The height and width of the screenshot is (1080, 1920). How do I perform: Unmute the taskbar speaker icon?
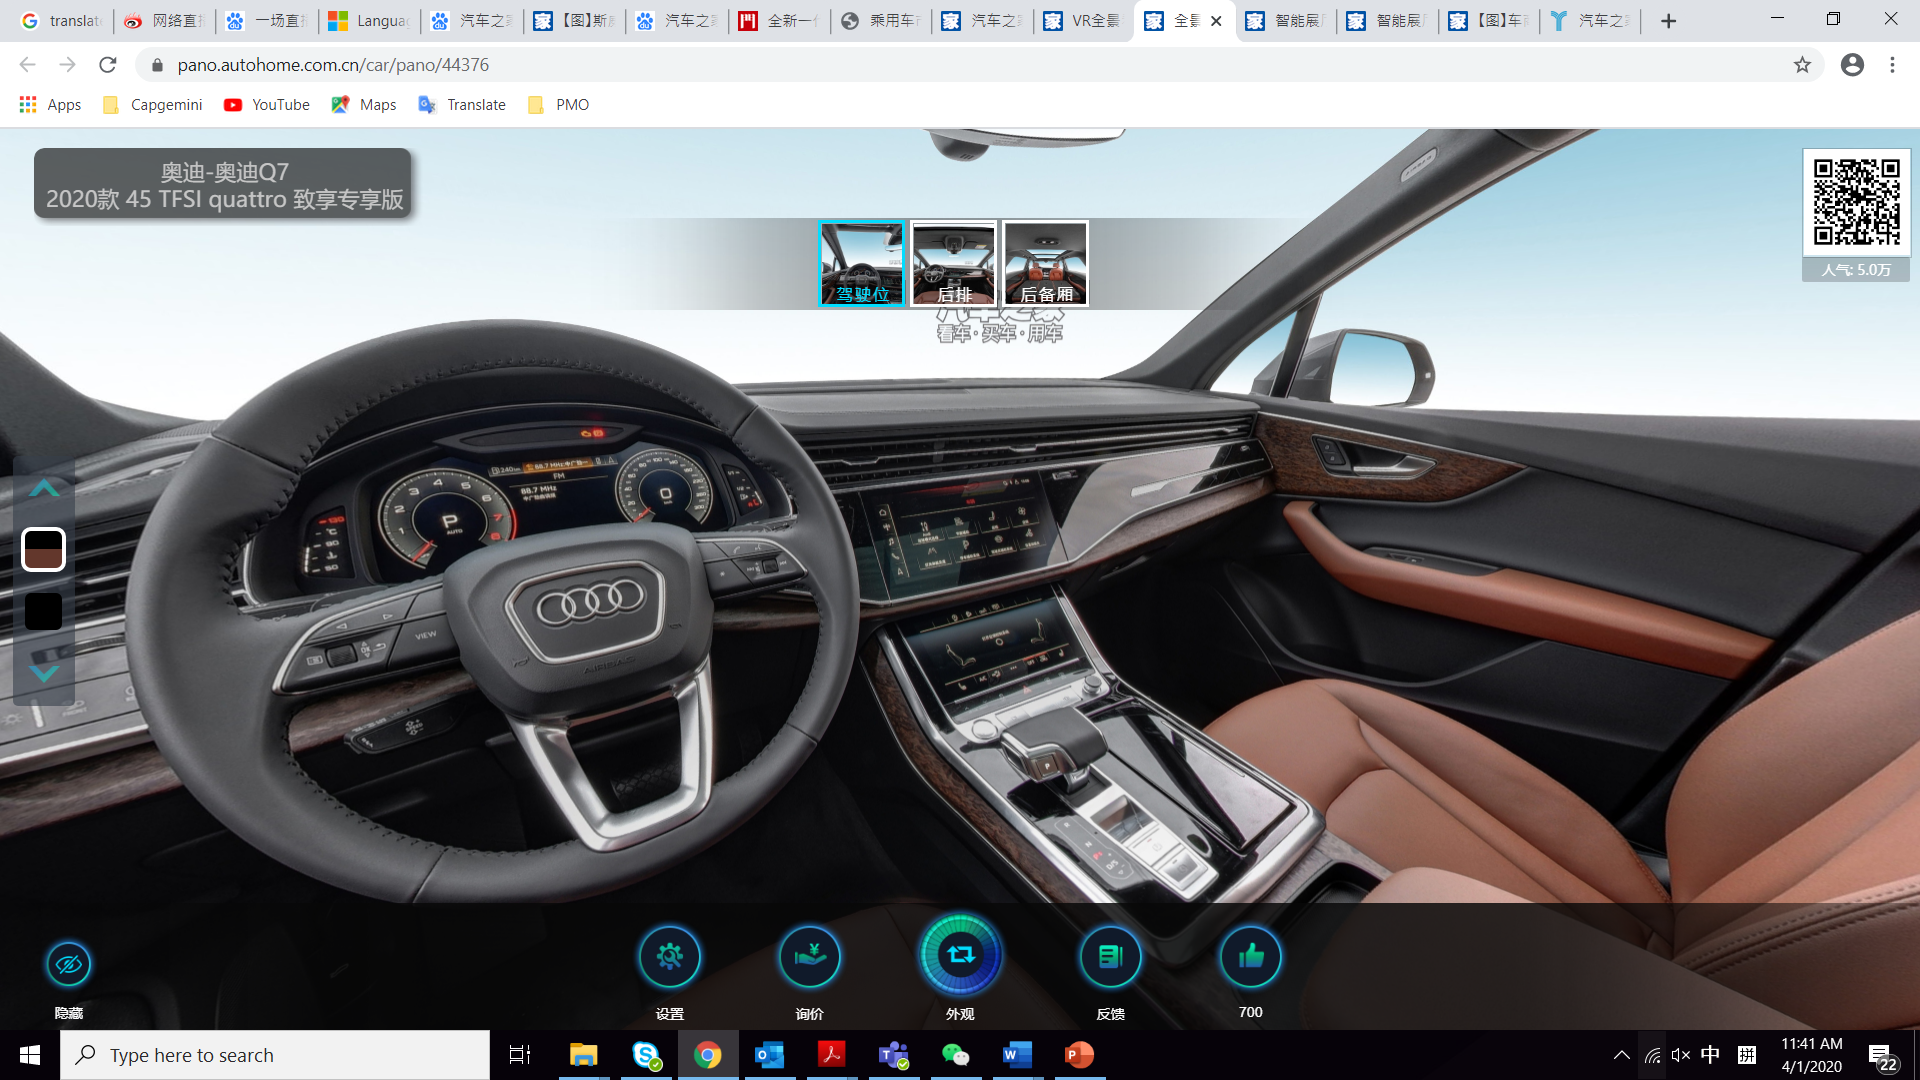pos(1681,1055)
